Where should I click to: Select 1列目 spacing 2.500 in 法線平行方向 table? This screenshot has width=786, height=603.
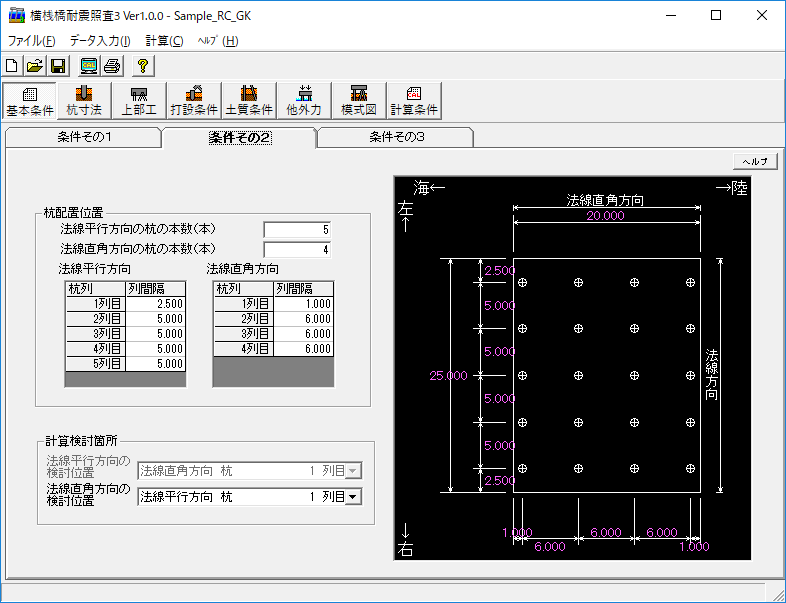pos(156,304)
